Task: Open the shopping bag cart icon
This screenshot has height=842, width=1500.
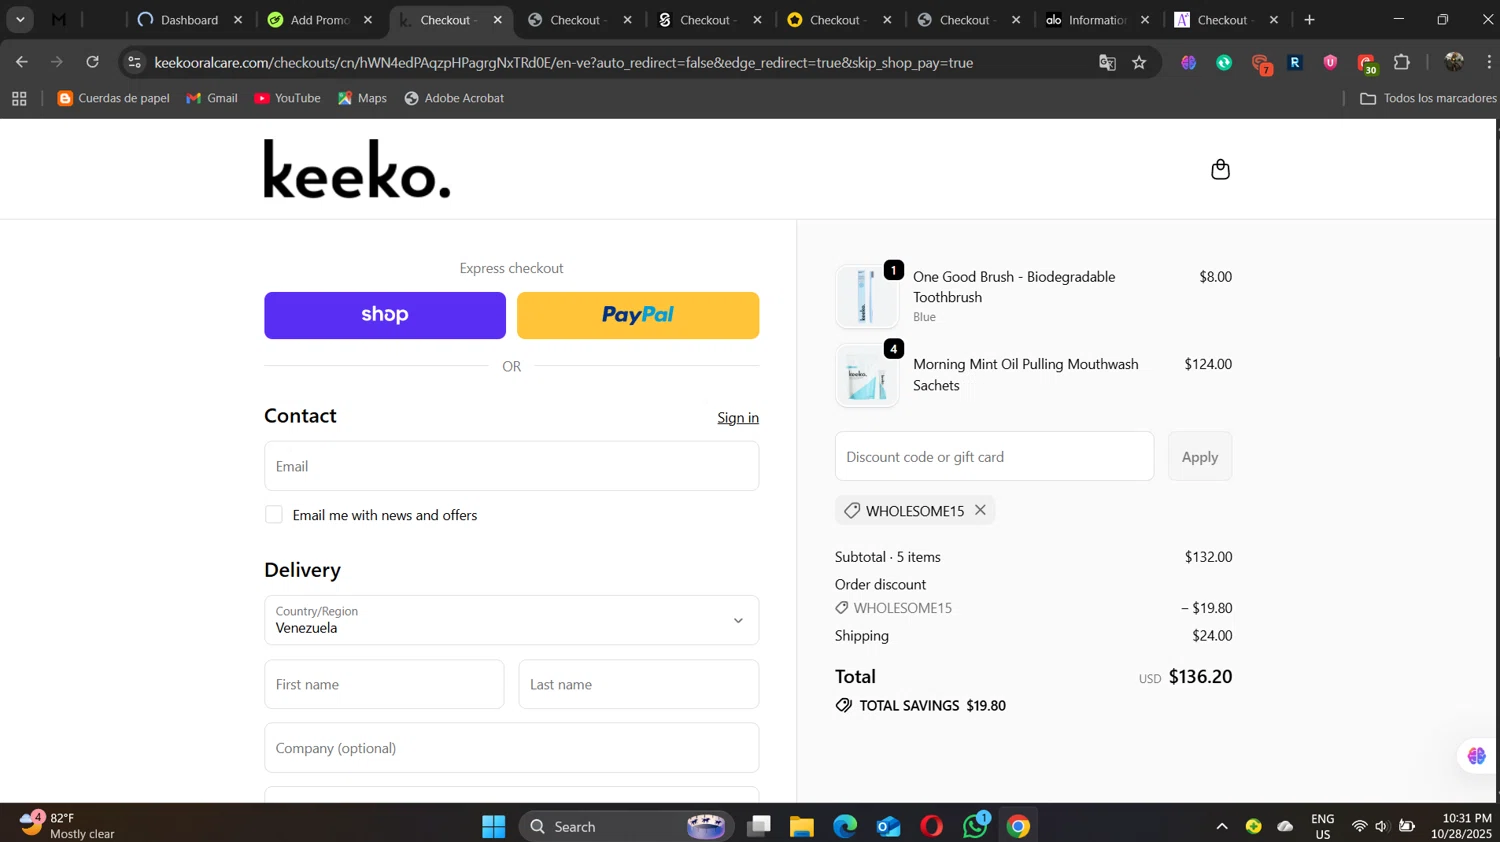Action: coord(1220,169)
